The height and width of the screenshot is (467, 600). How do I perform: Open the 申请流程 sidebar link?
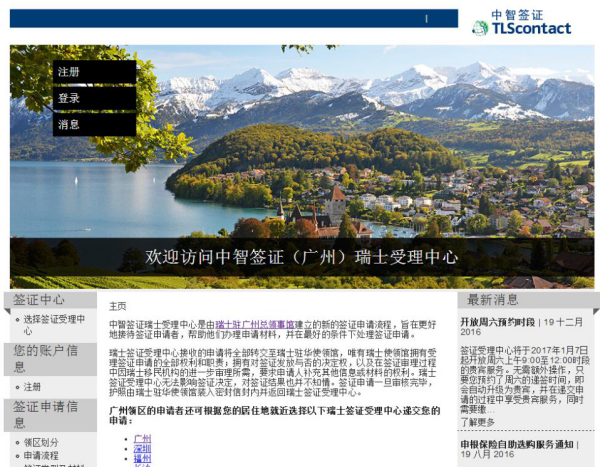point(41,456)
